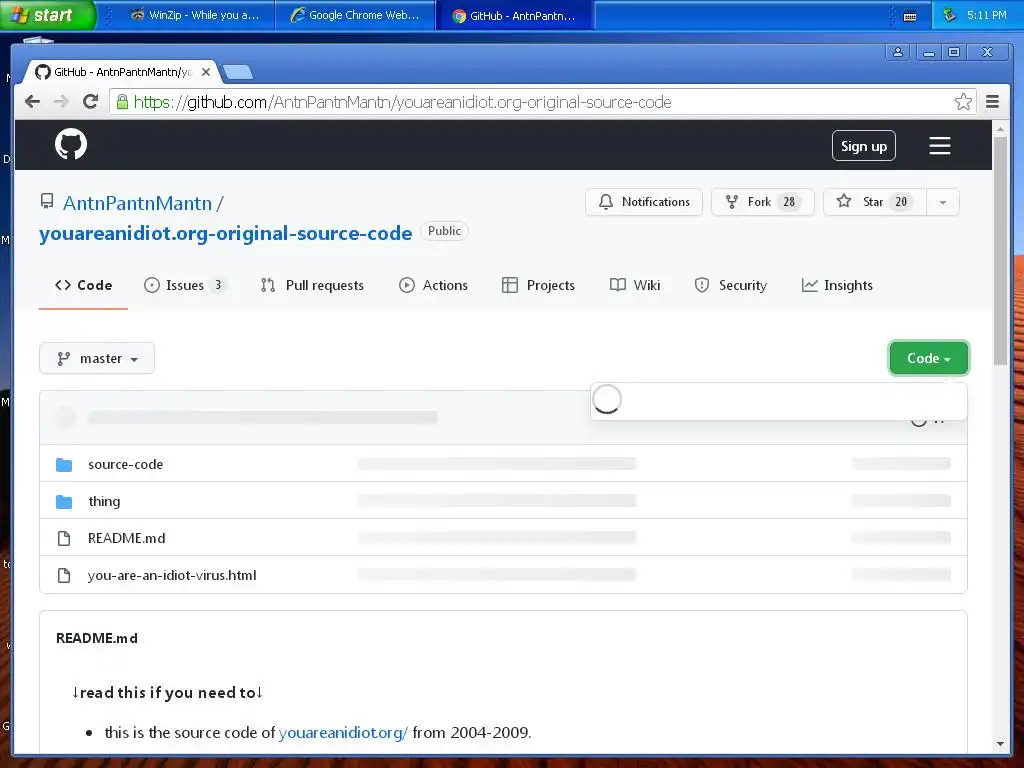Open the Insights tab

[x=837, y=285]
